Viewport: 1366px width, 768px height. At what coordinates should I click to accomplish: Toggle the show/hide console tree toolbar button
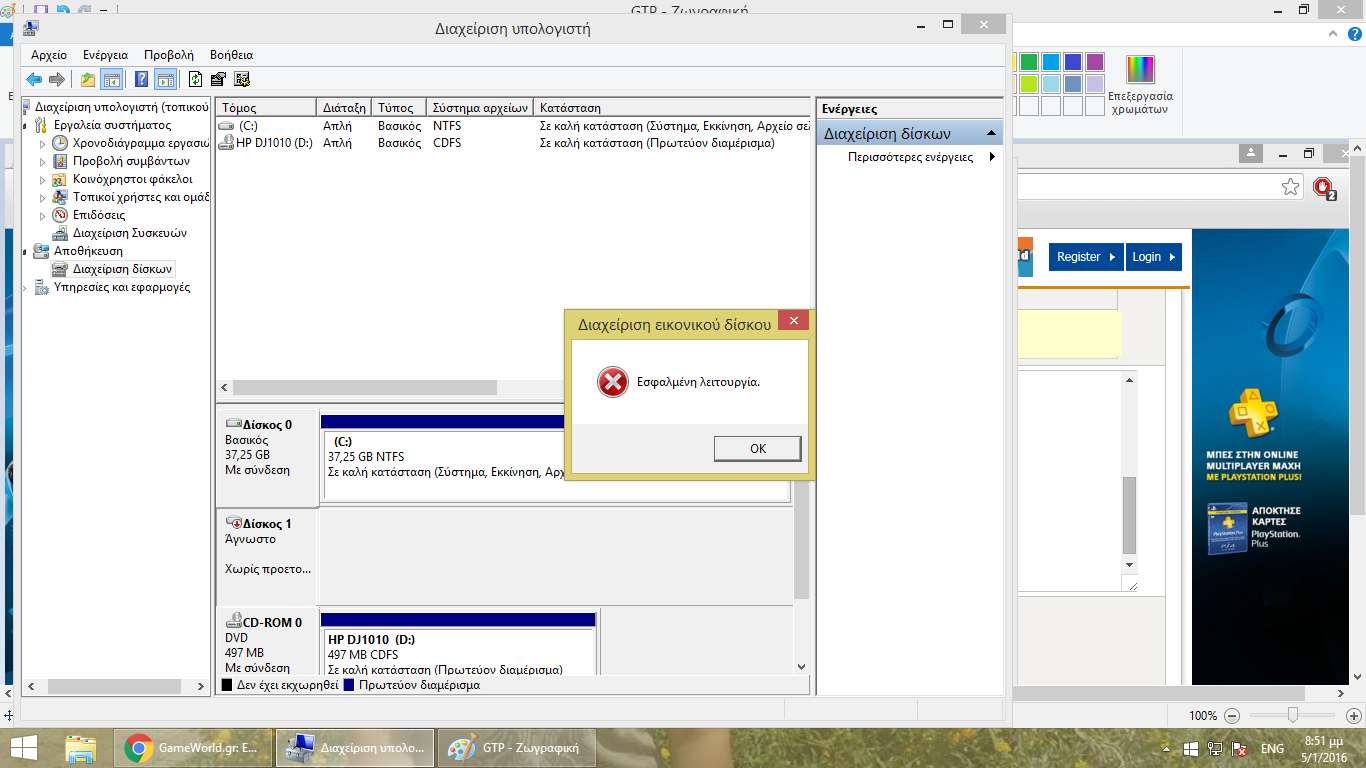112,80
